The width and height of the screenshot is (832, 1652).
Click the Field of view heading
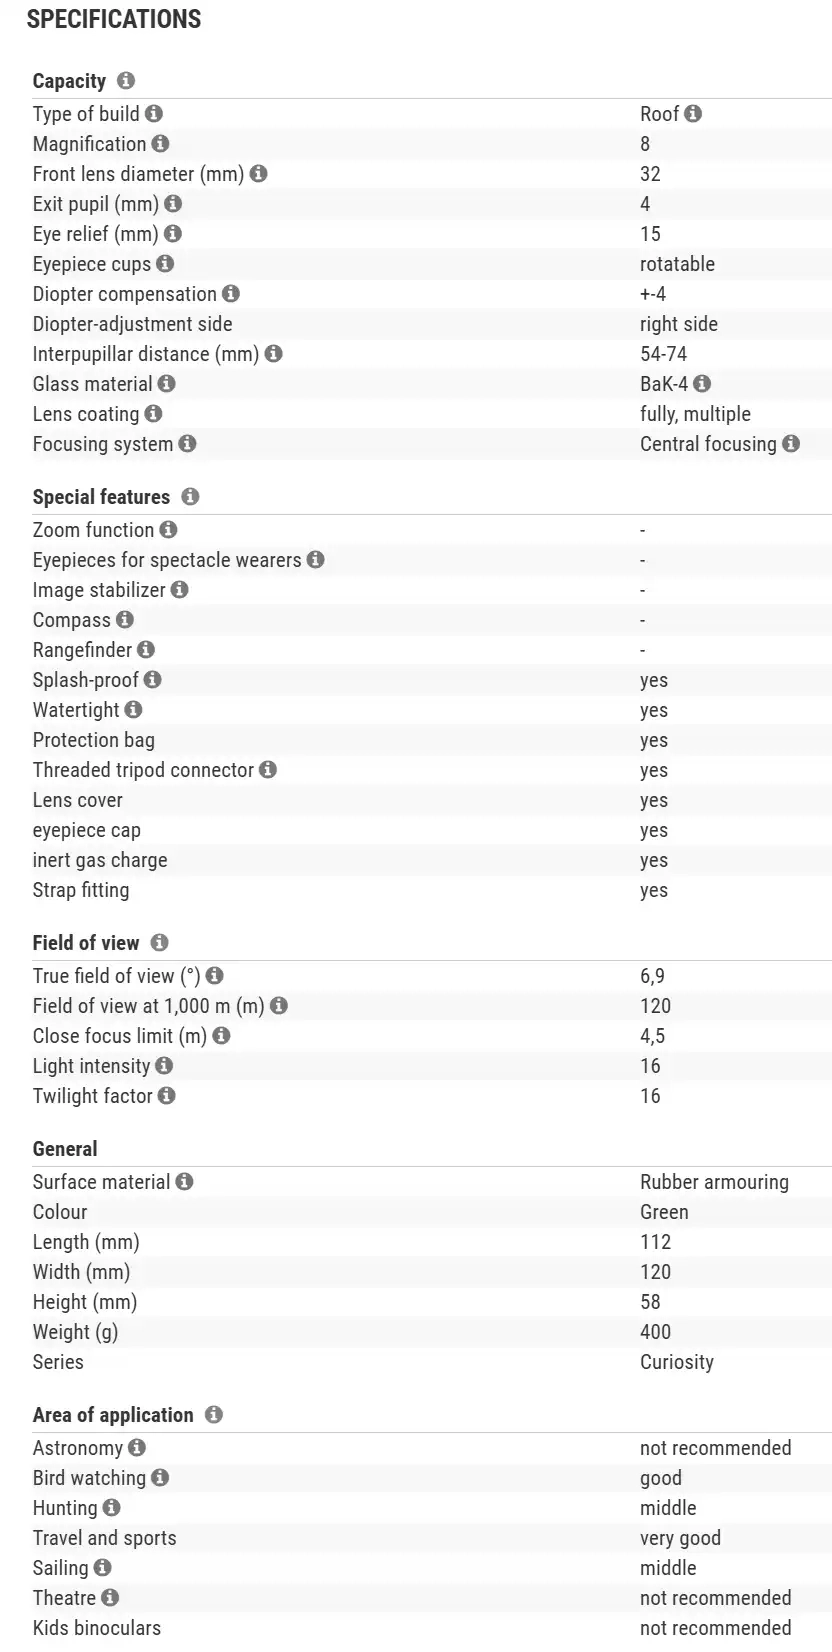point(86,943)
